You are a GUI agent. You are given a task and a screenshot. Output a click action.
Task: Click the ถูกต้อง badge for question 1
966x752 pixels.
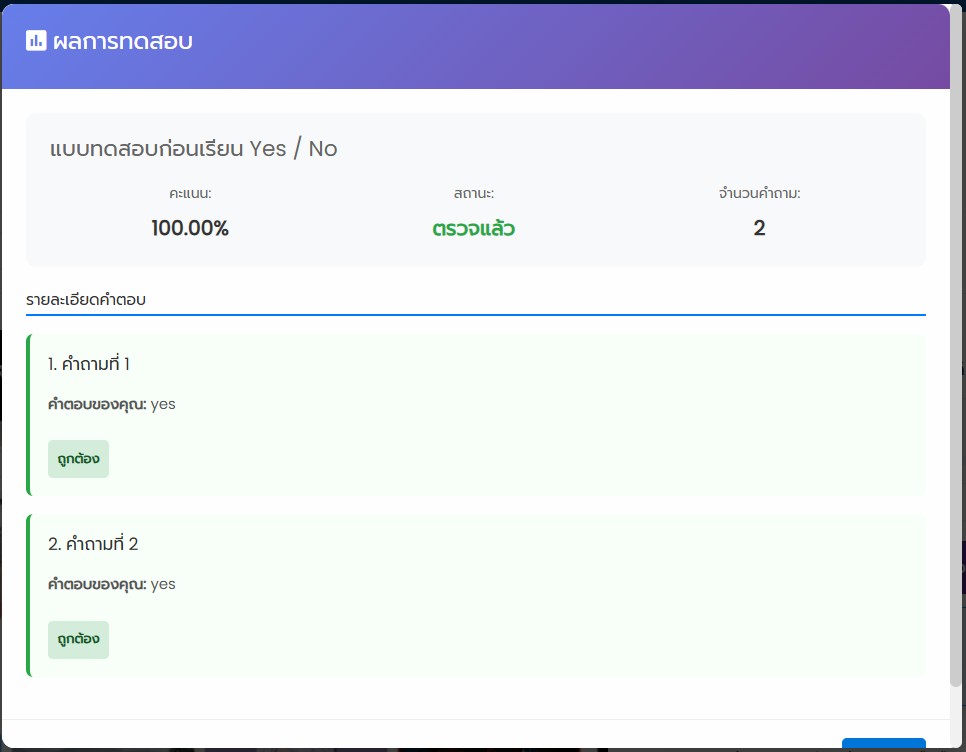(x=78, y=459)
